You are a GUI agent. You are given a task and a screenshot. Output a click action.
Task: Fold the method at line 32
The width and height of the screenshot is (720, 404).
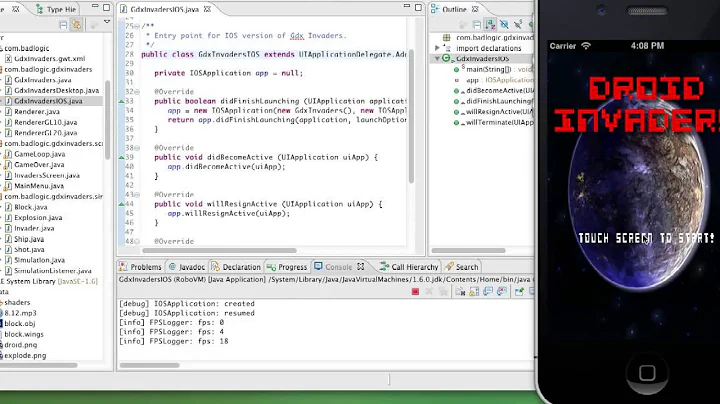[137, 92]
